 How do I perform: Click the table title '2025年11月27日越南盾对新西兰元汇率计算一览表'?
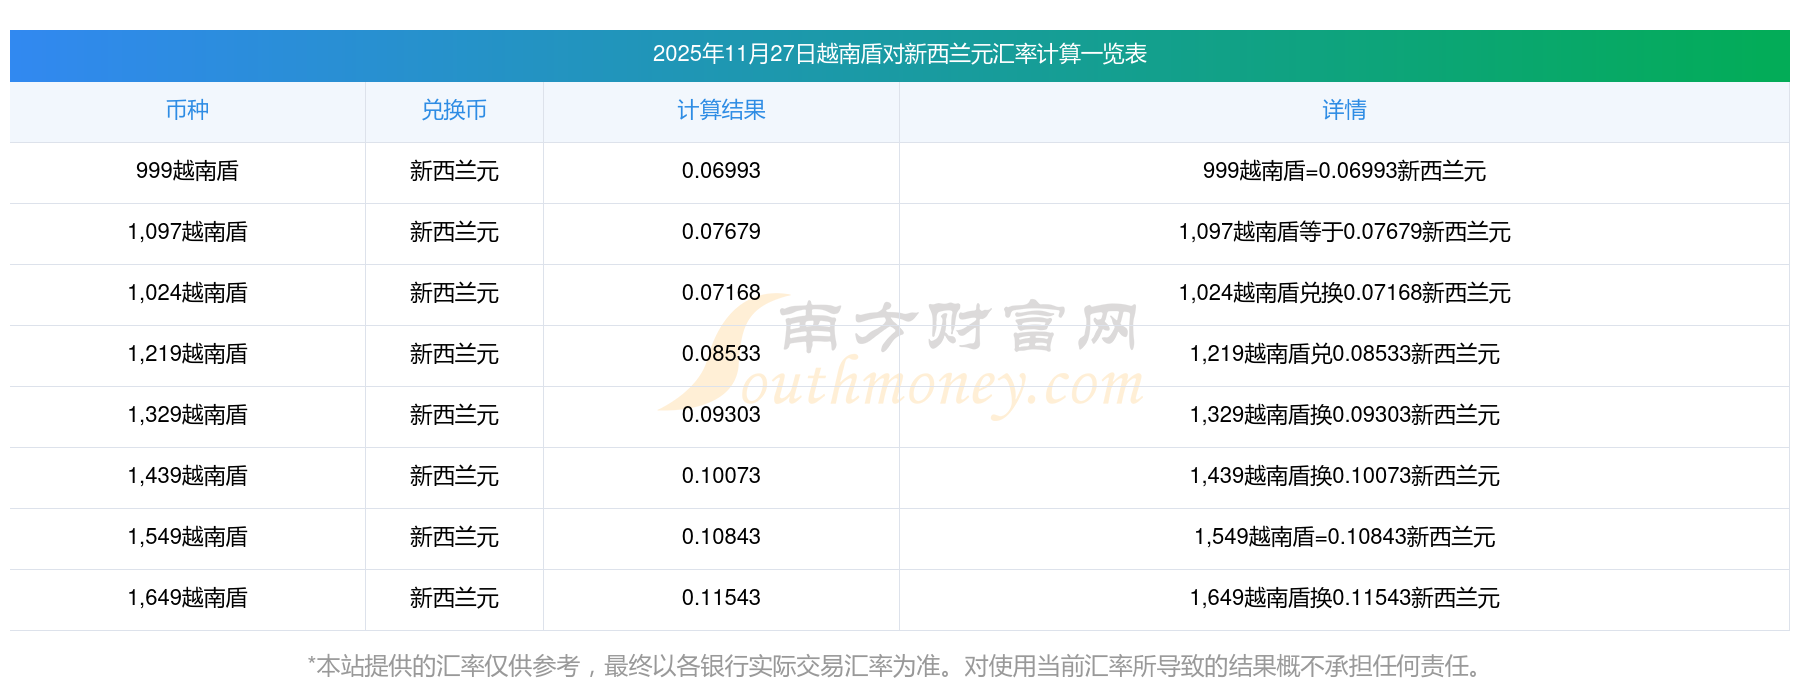pos(899,54)
